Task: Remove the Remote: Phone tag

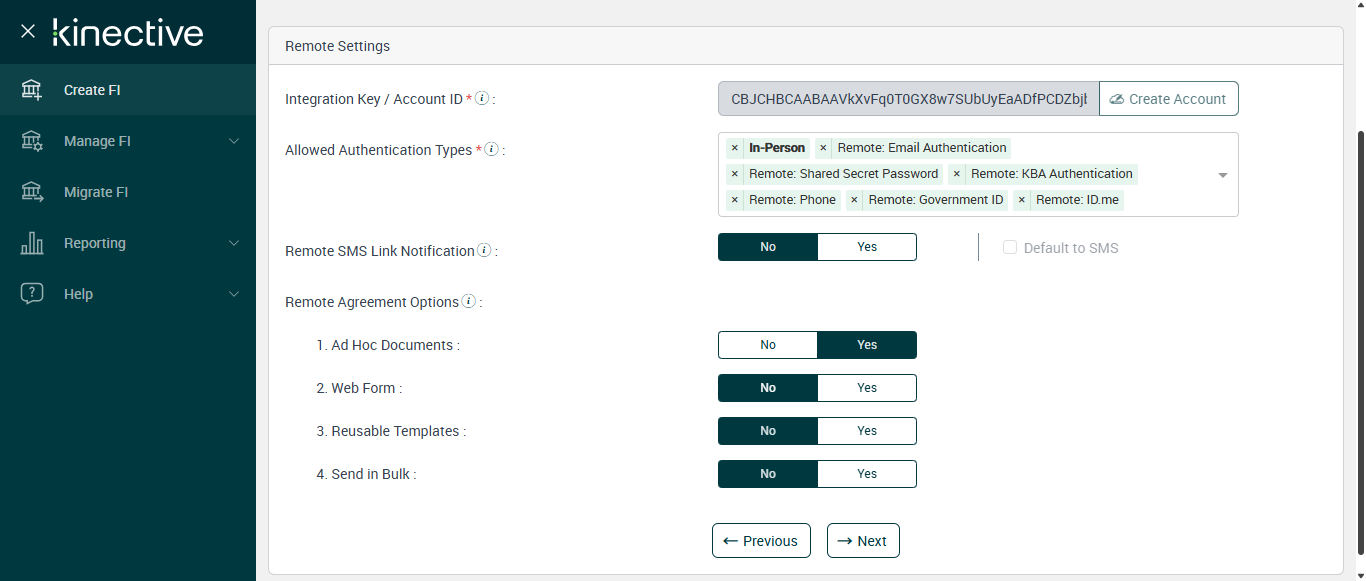Action: click(735, 200)
